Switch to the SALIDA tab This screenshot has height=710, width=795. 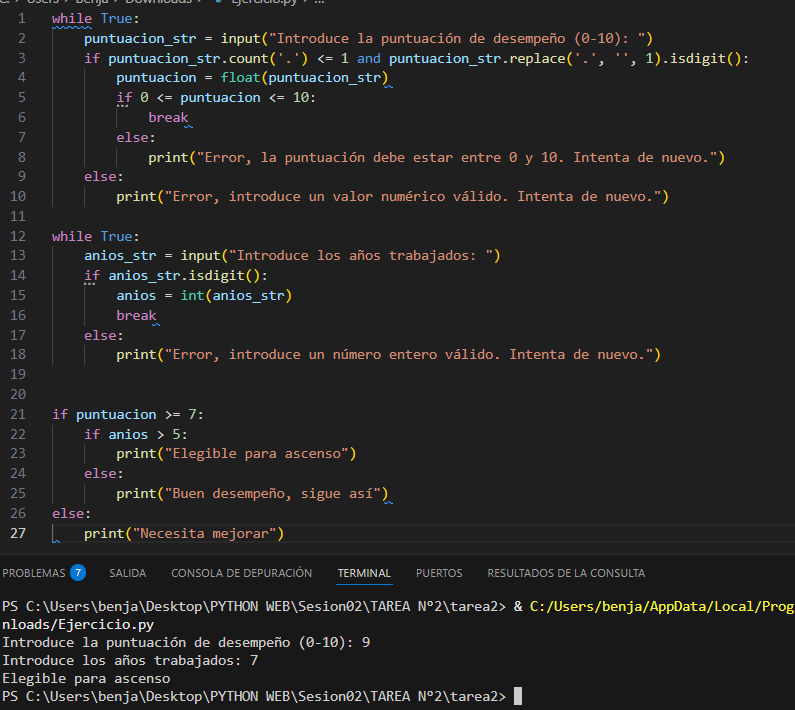(x=128, y=573)
